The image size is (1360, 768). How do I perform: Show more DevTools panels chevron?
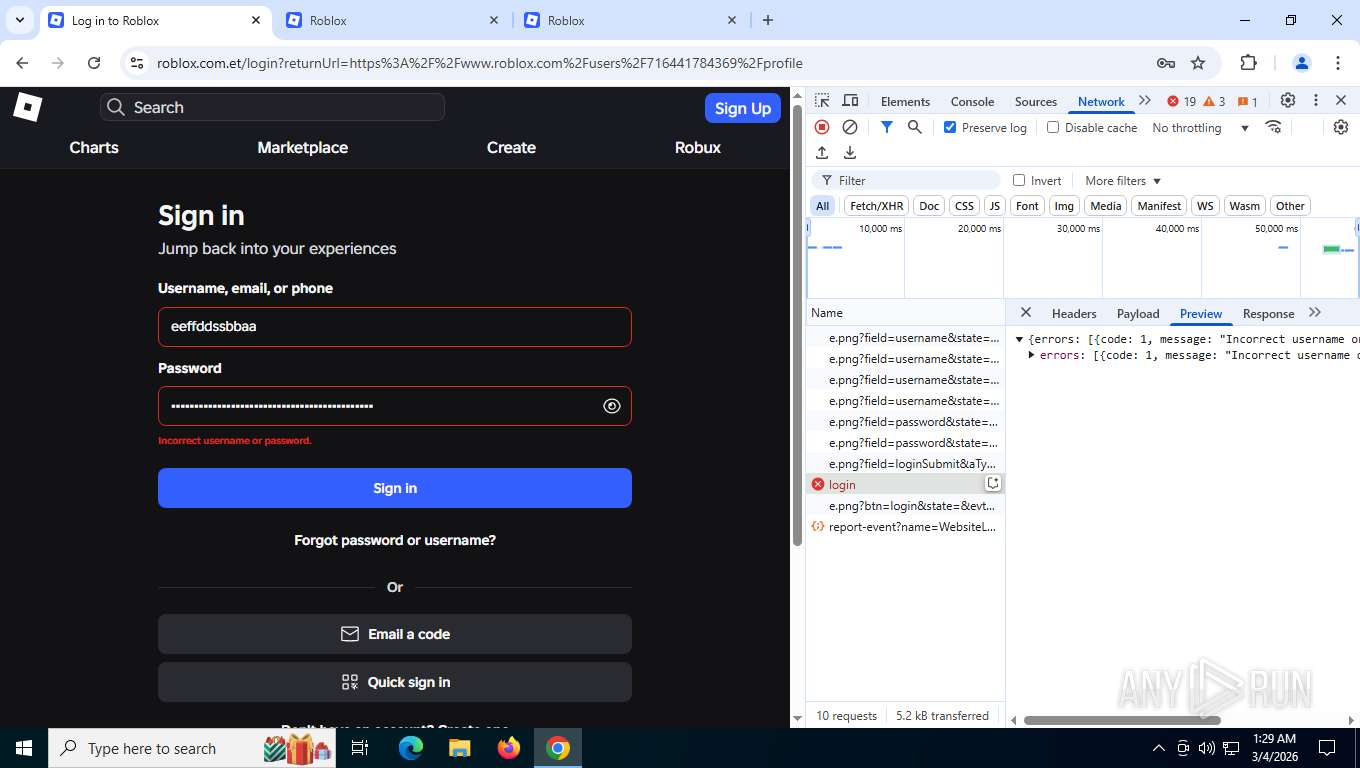[1145, 101]
